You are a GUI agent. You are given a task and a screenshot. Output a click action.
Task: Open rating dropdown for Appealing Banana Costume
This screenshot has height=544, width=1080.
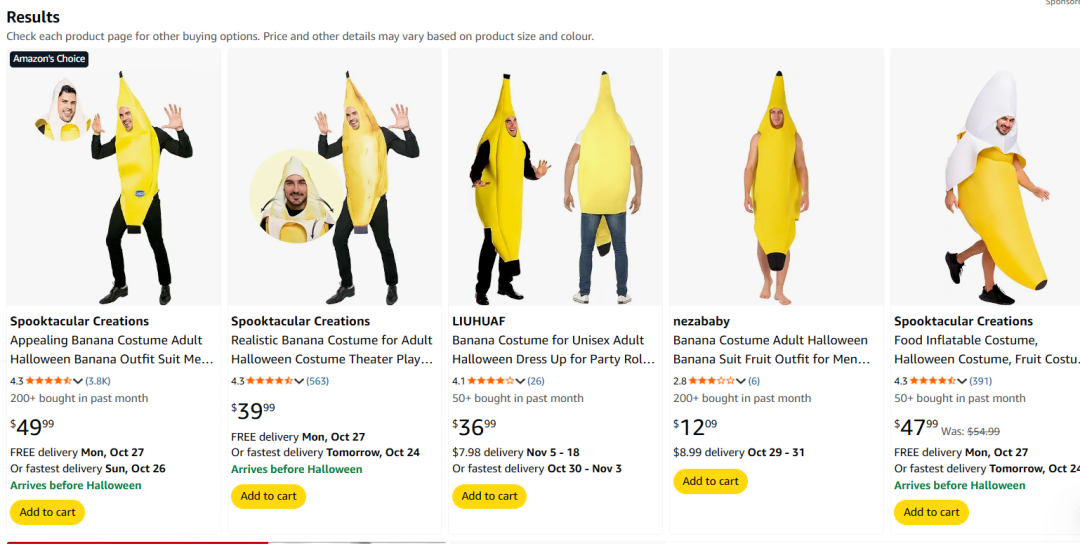click(78, 381)
